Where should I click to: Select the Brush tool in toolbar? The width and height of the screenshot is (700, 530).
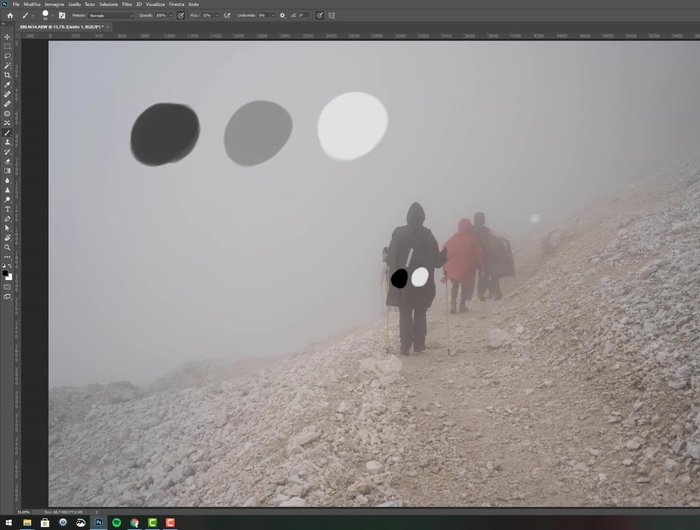[7, 132]
